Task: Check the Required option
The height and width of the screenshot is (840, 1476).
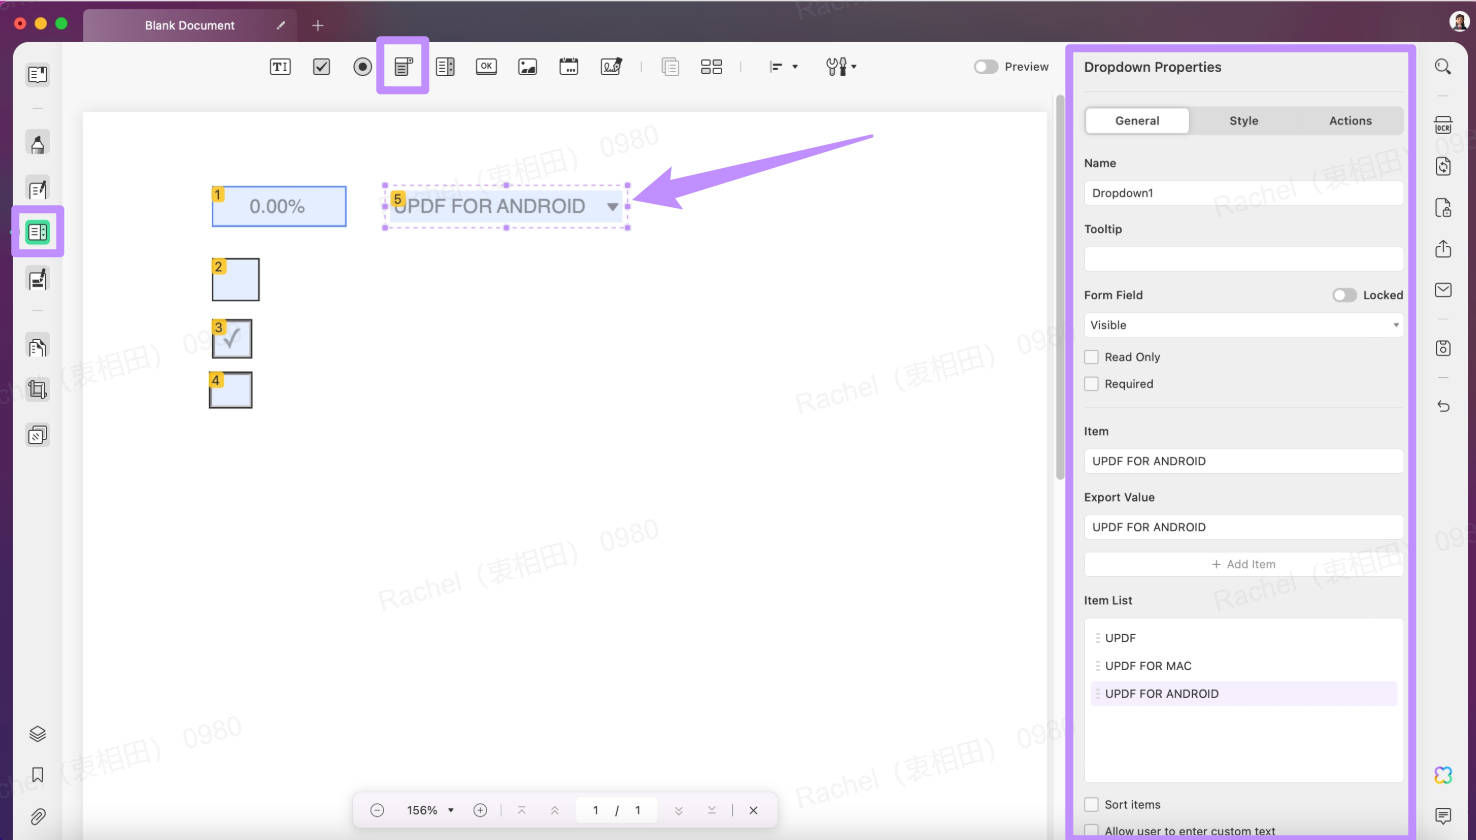Action: pos(1091,383)
